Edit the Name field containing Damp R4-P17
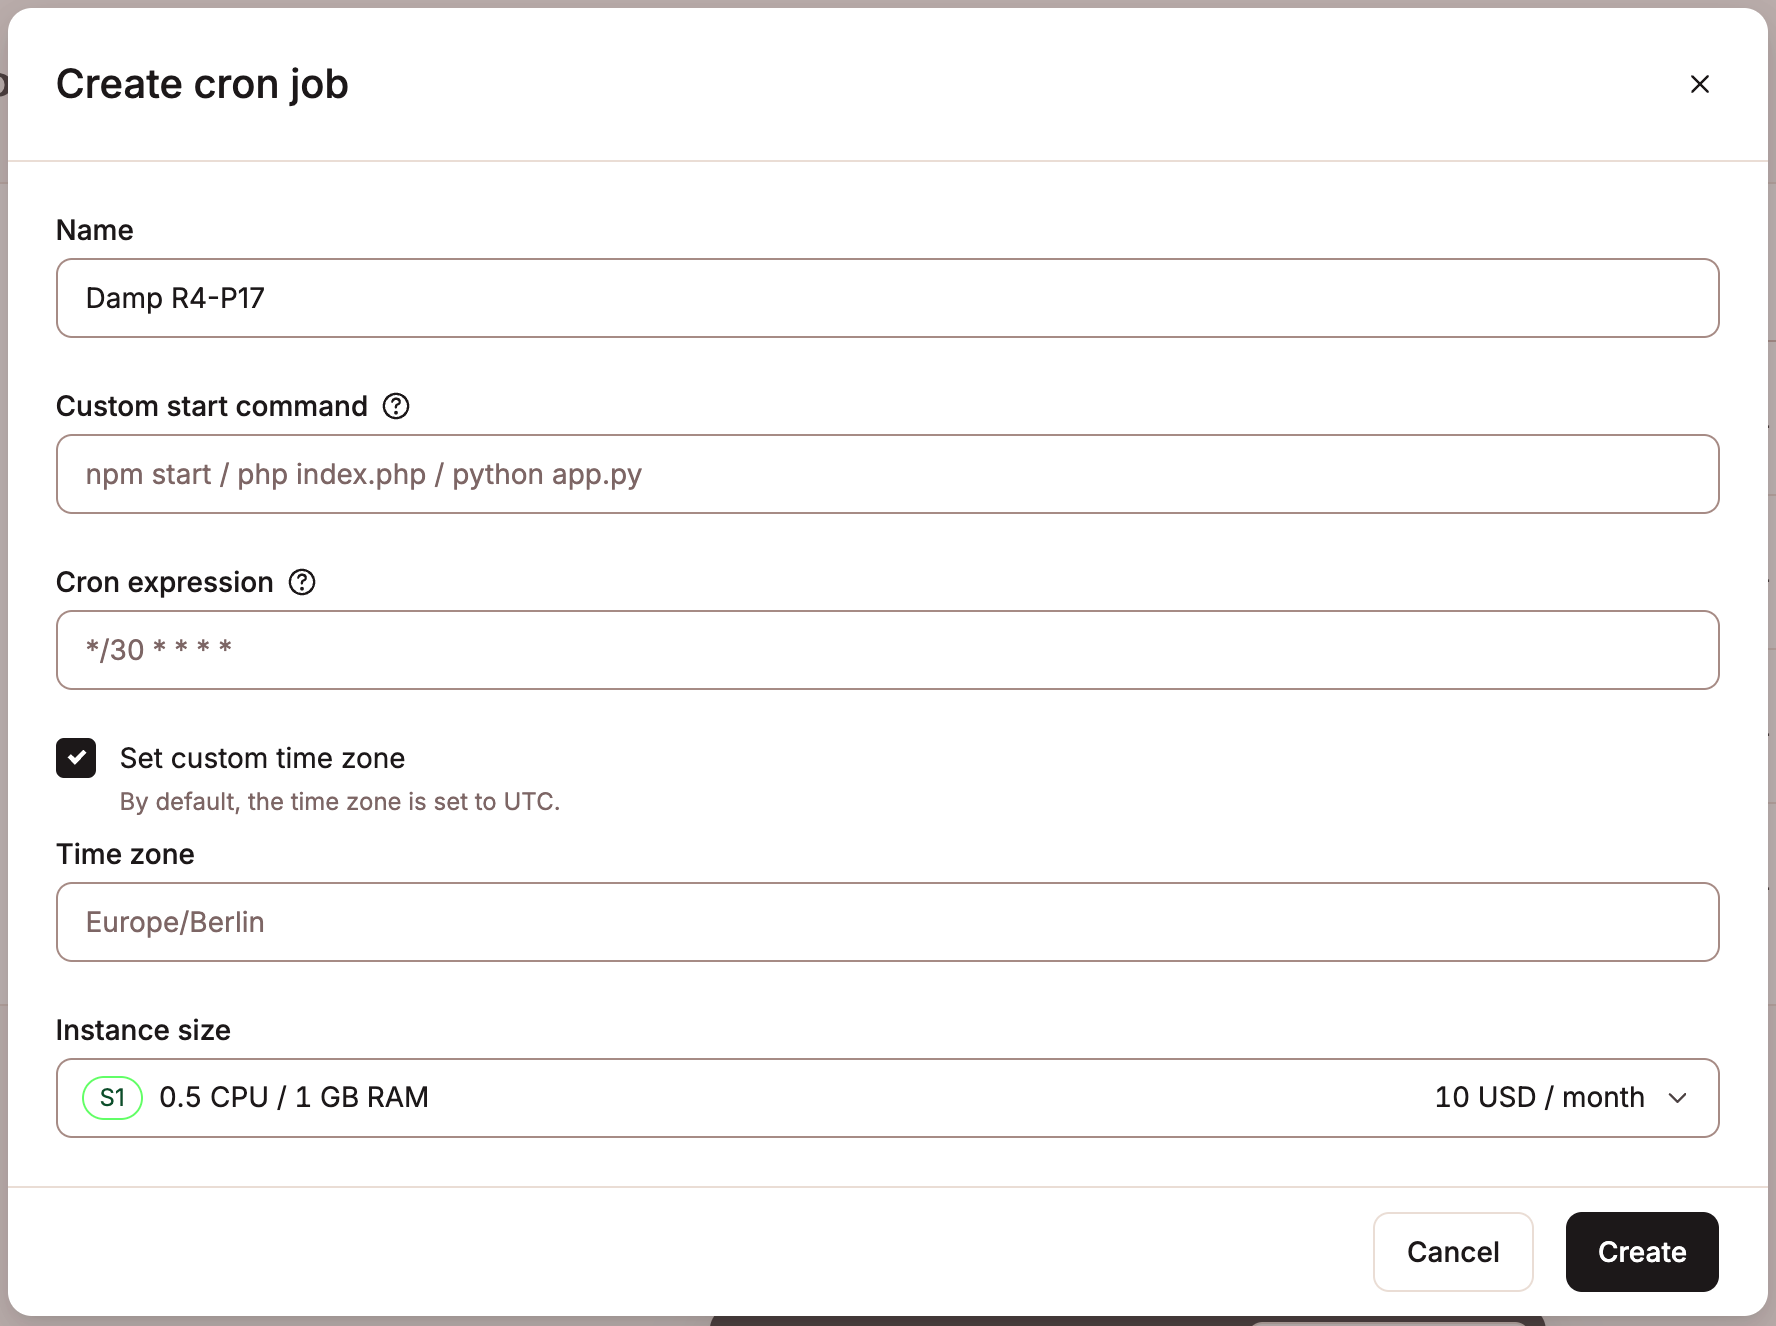The width and height of the screenshot is (1776, 1326). 887,298
